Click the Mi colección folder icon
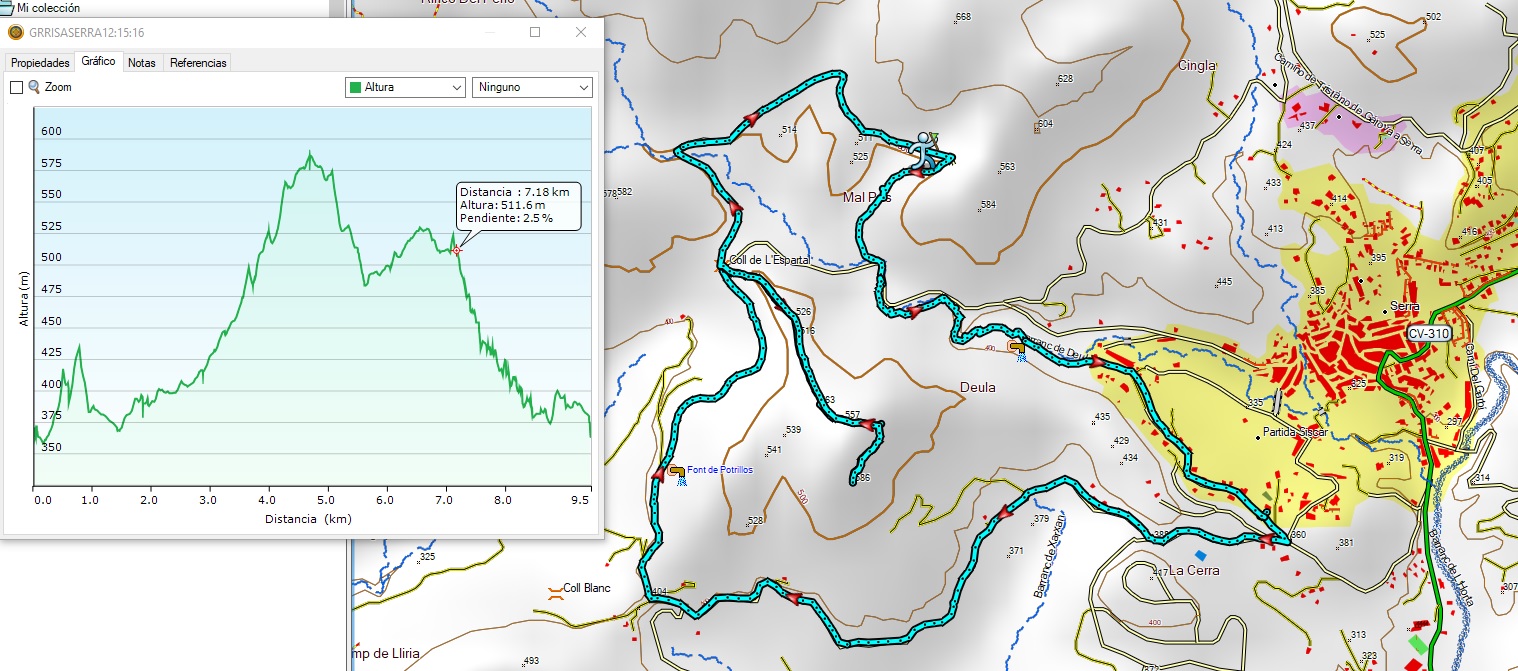1518x671 pixels. coord(7,7)
